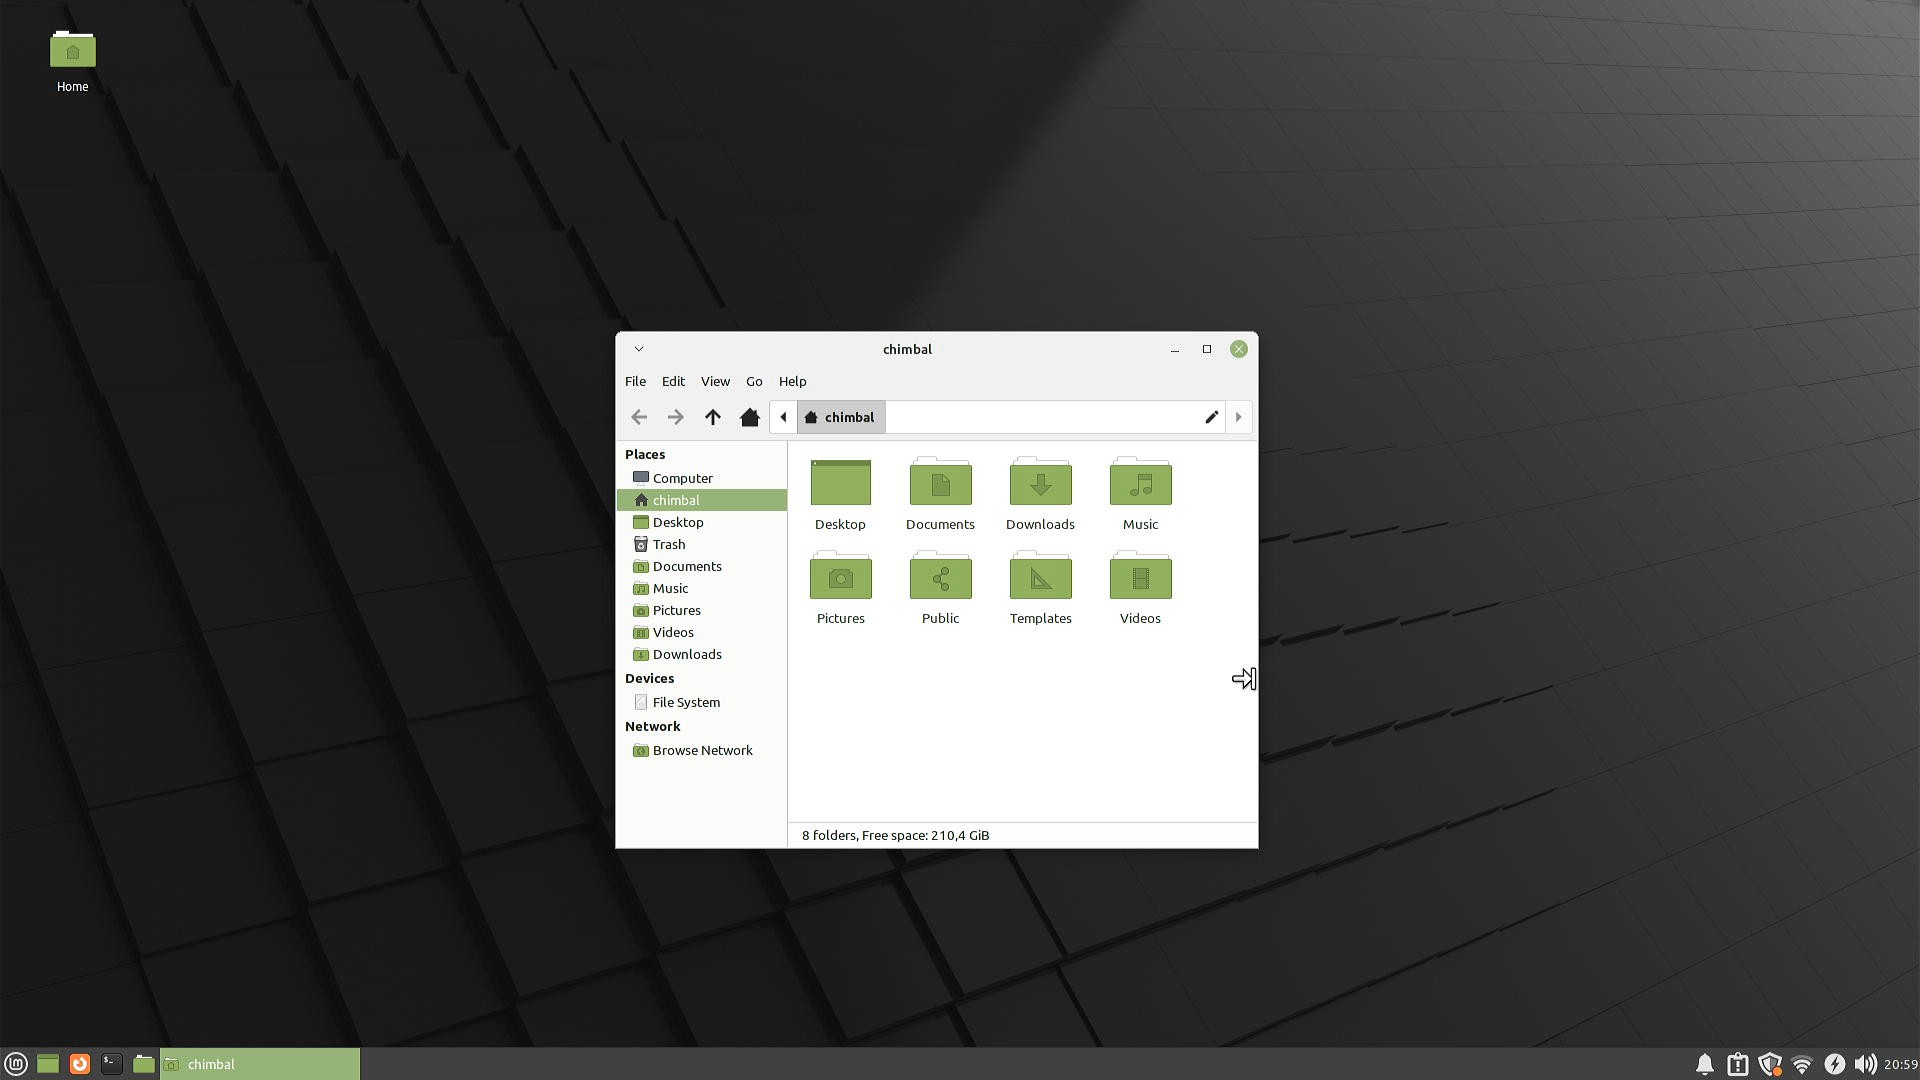This screenshot has width=1920, height=1080.
Task: Launch the terminal from the taskbar
Action: pos(112,1064)
